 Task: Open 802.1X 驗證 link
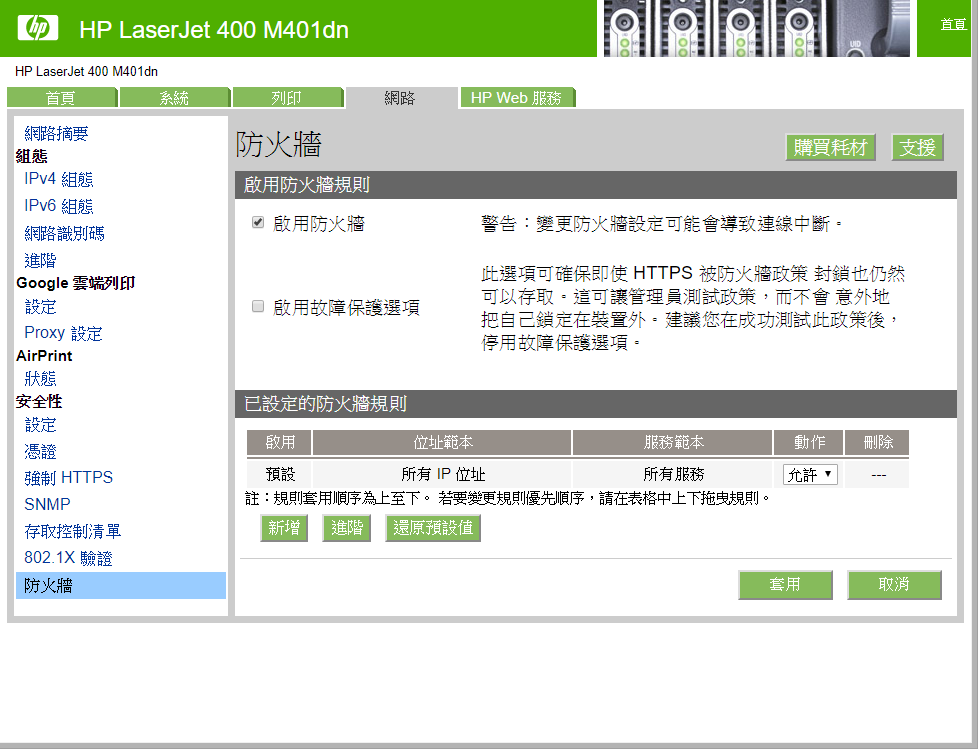68,558
